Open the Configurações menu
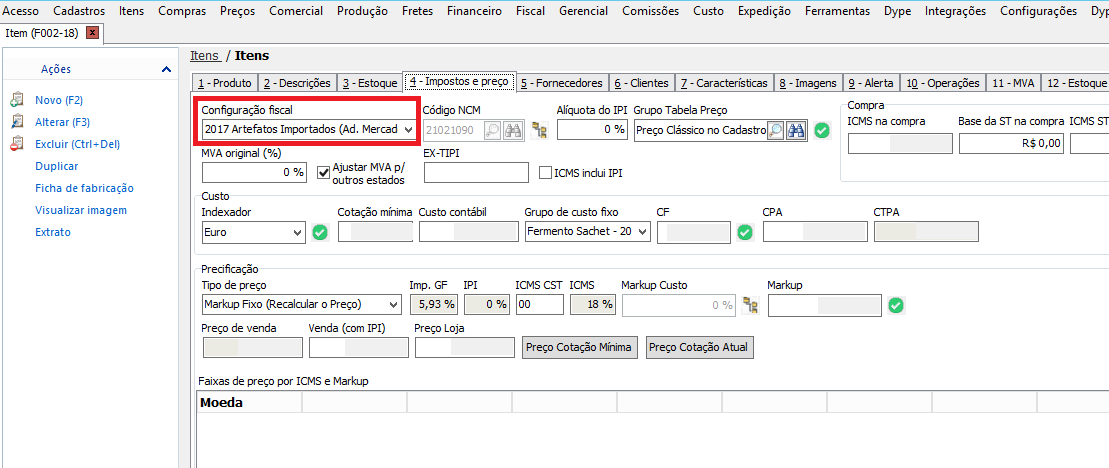This screenshot has width=1109, height=468. click(1039, 11)
